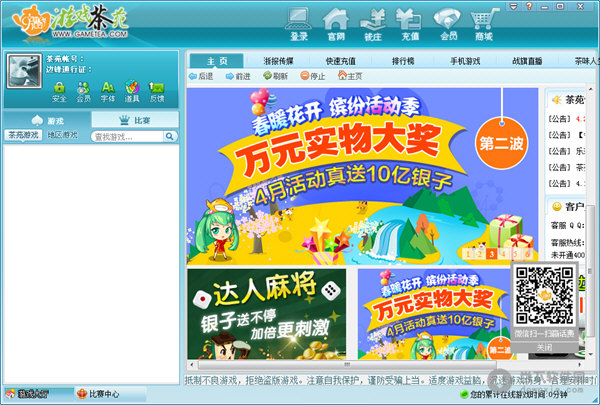Click the horizontal scrollbar right arrow
Screen dimensions: 600x405
[579, 364]
